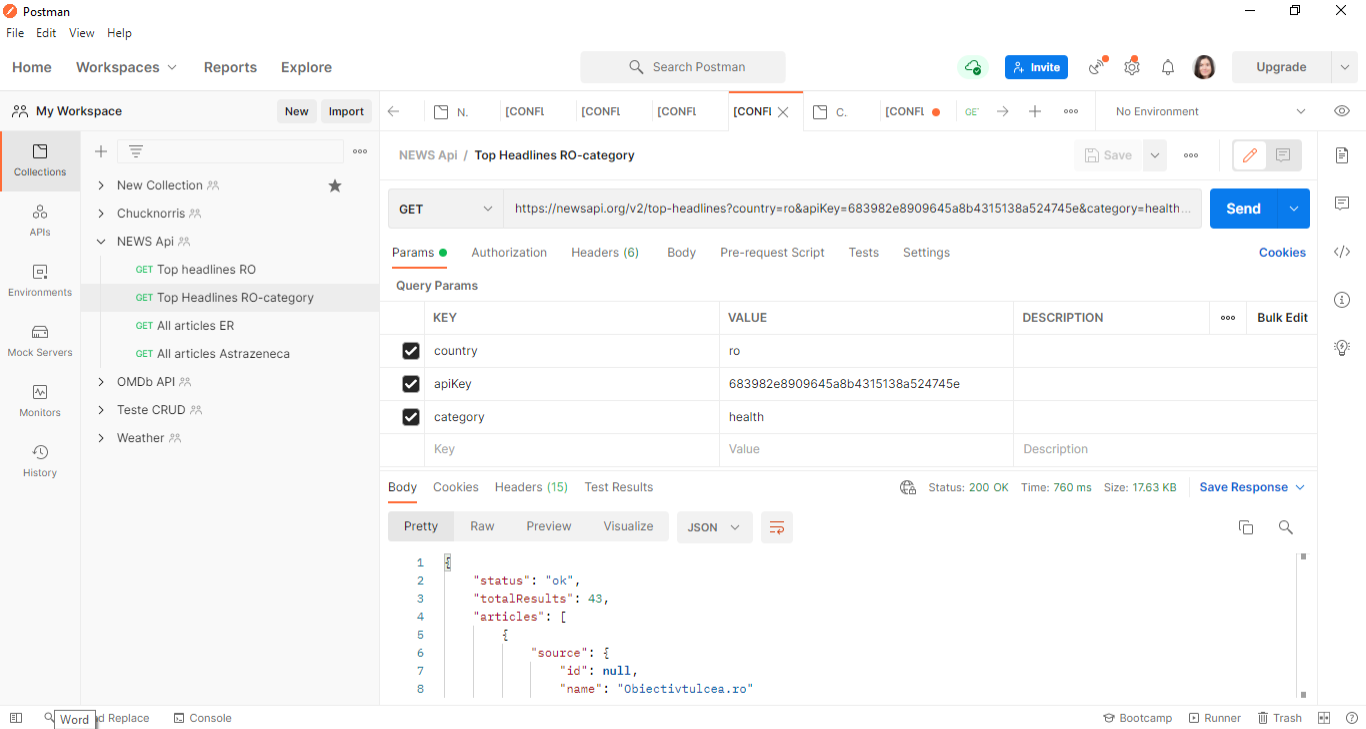Click the Search Postman field
1366x729 pixels.
683,67
